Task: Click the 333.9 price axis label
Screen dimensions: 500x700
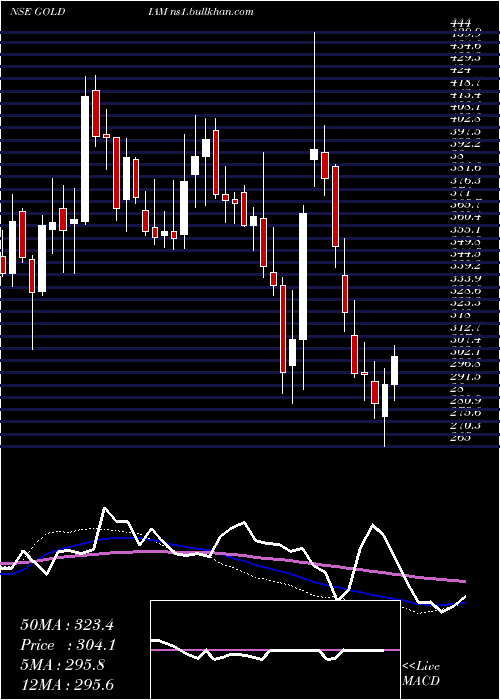Action: (x=465, y=279)
